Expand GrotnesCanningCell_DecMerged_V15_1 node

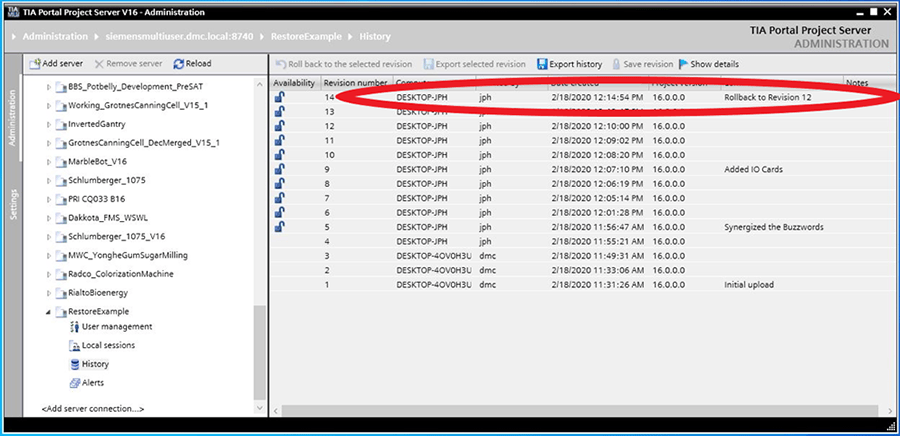pos(49,143)
